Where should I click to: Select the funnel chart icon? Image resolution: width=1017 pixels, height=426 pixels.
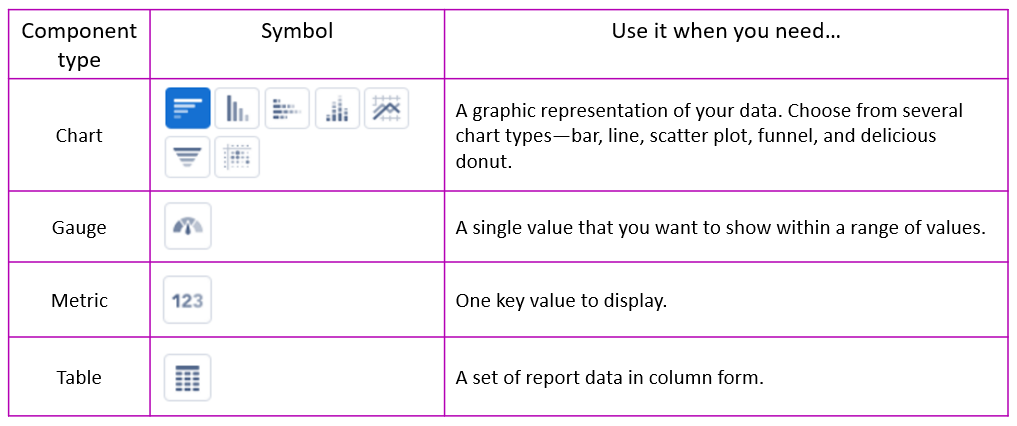tap(187, 156)
